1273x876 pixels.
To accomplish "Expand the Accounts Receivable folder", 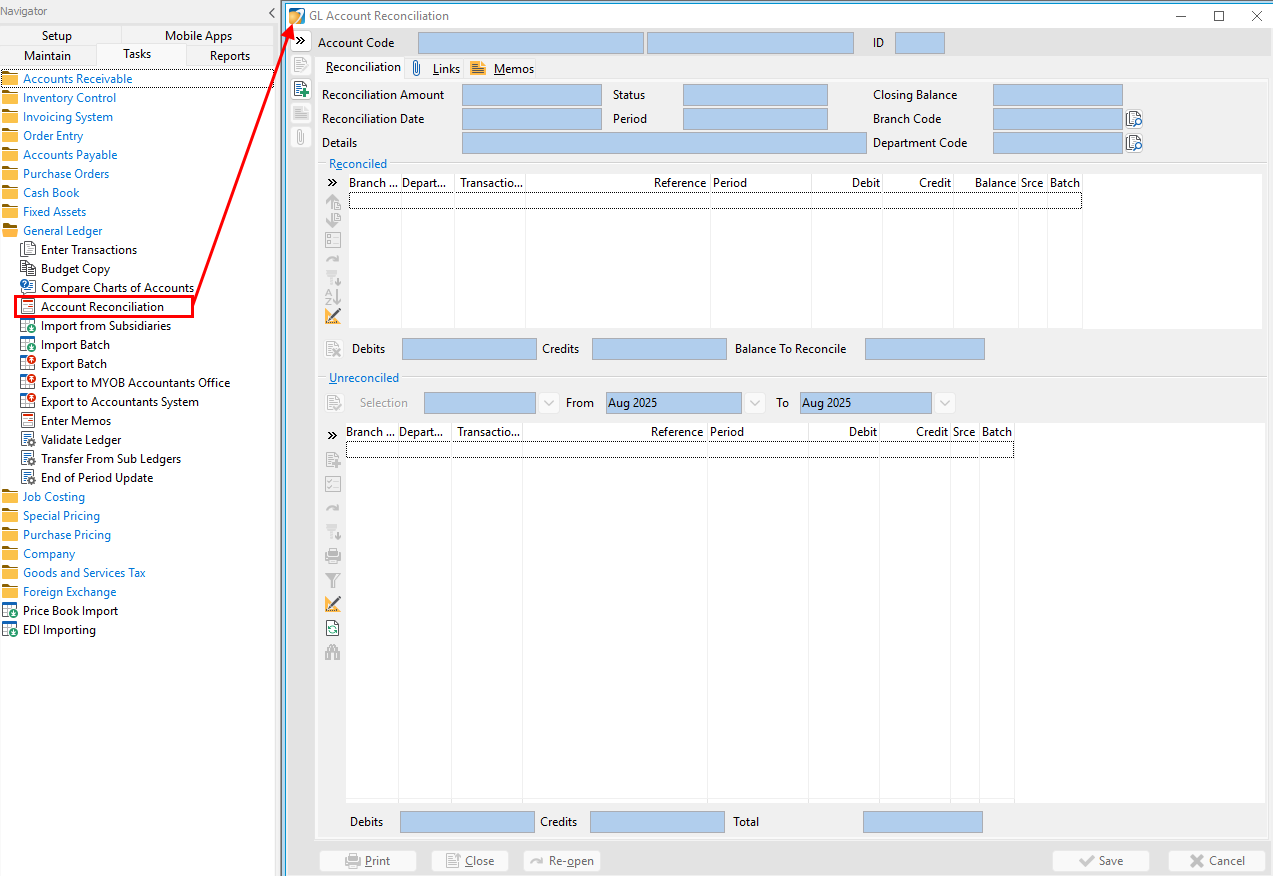I will (68, 79).
